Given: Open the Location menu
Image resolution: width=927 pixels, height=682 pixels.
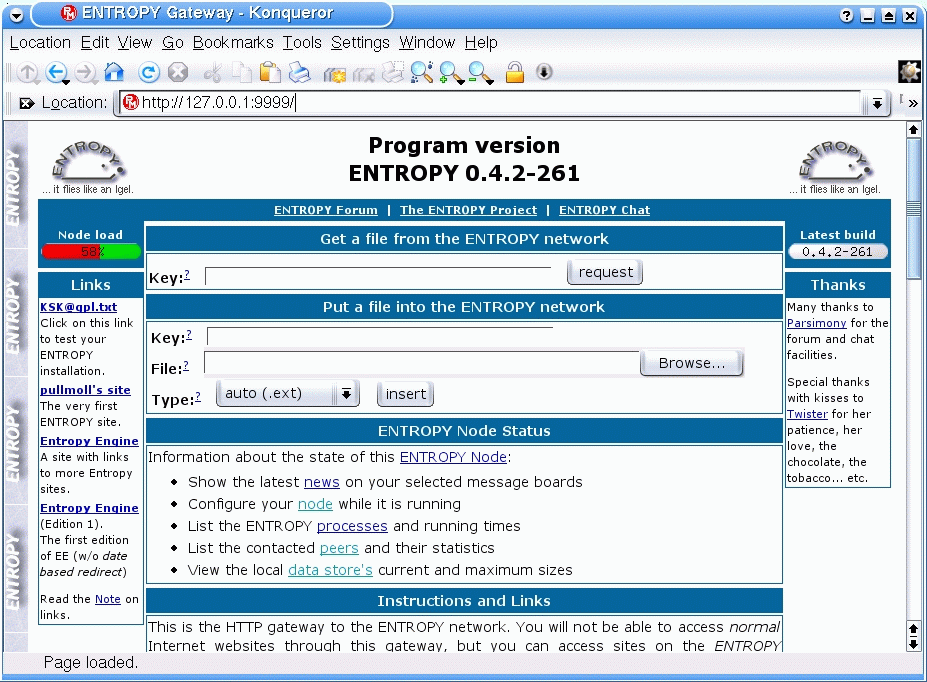Looking at the screenshot, I should point(40,43).
